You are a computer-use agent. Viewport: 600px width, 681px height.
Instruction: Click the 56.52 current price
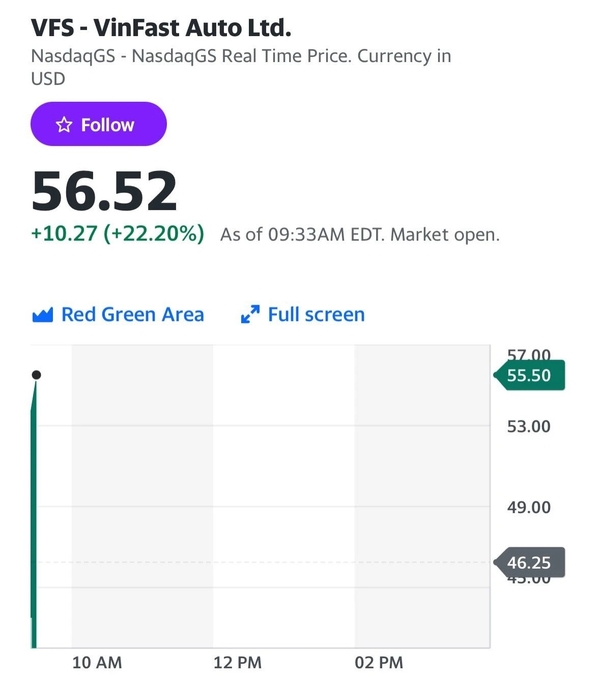104,191
